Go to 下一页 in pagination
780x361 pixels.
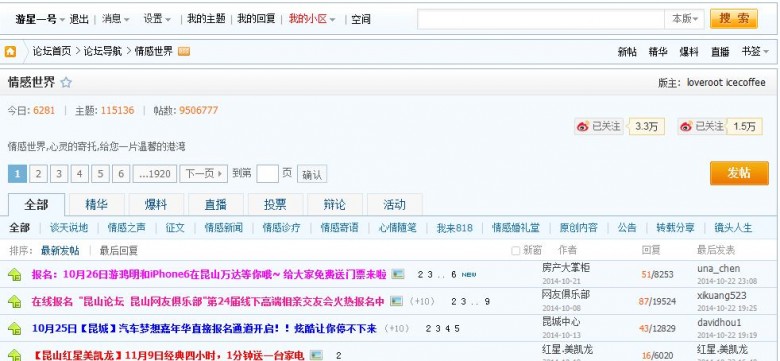point(203,174)
